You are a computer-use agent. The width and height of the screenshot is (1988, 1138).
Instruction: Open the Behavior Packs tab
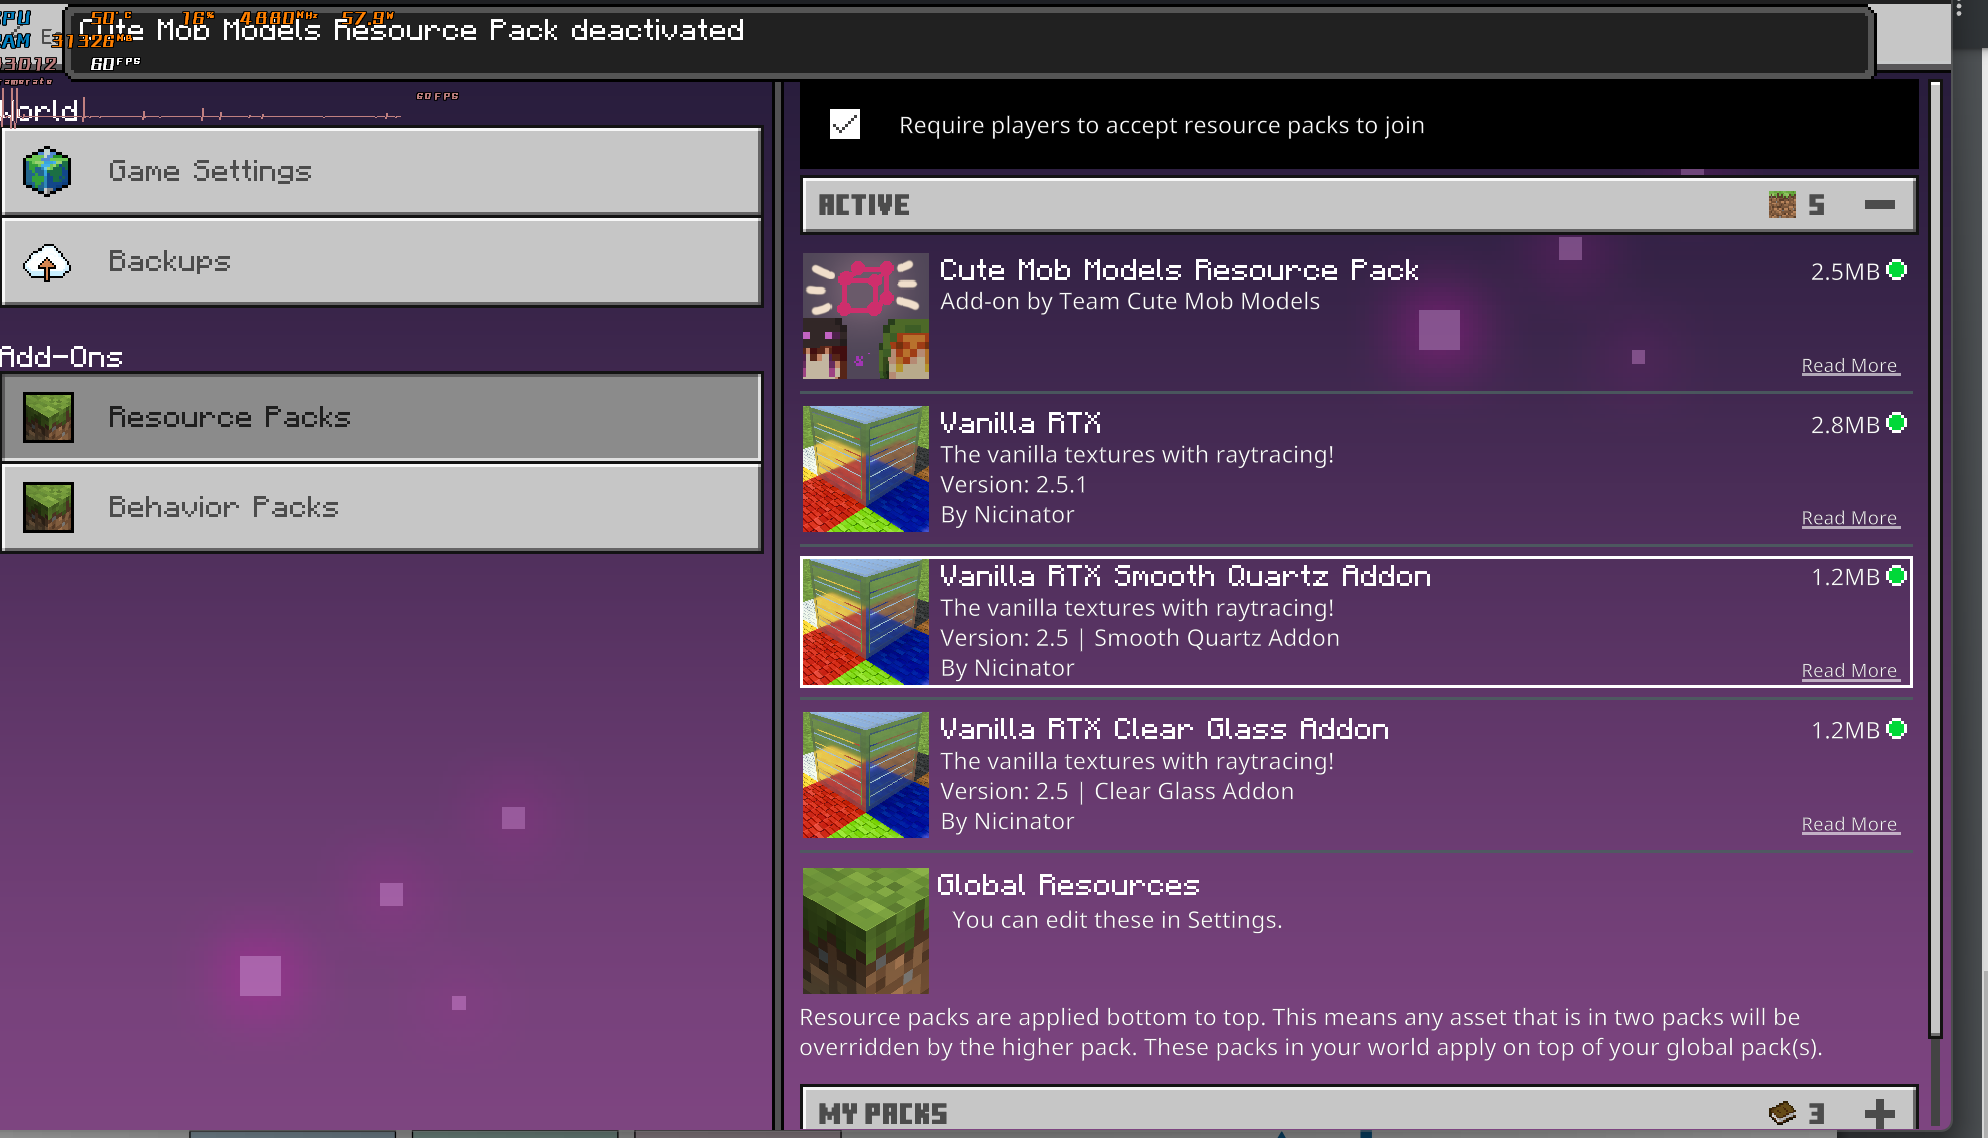coord(380,507)
